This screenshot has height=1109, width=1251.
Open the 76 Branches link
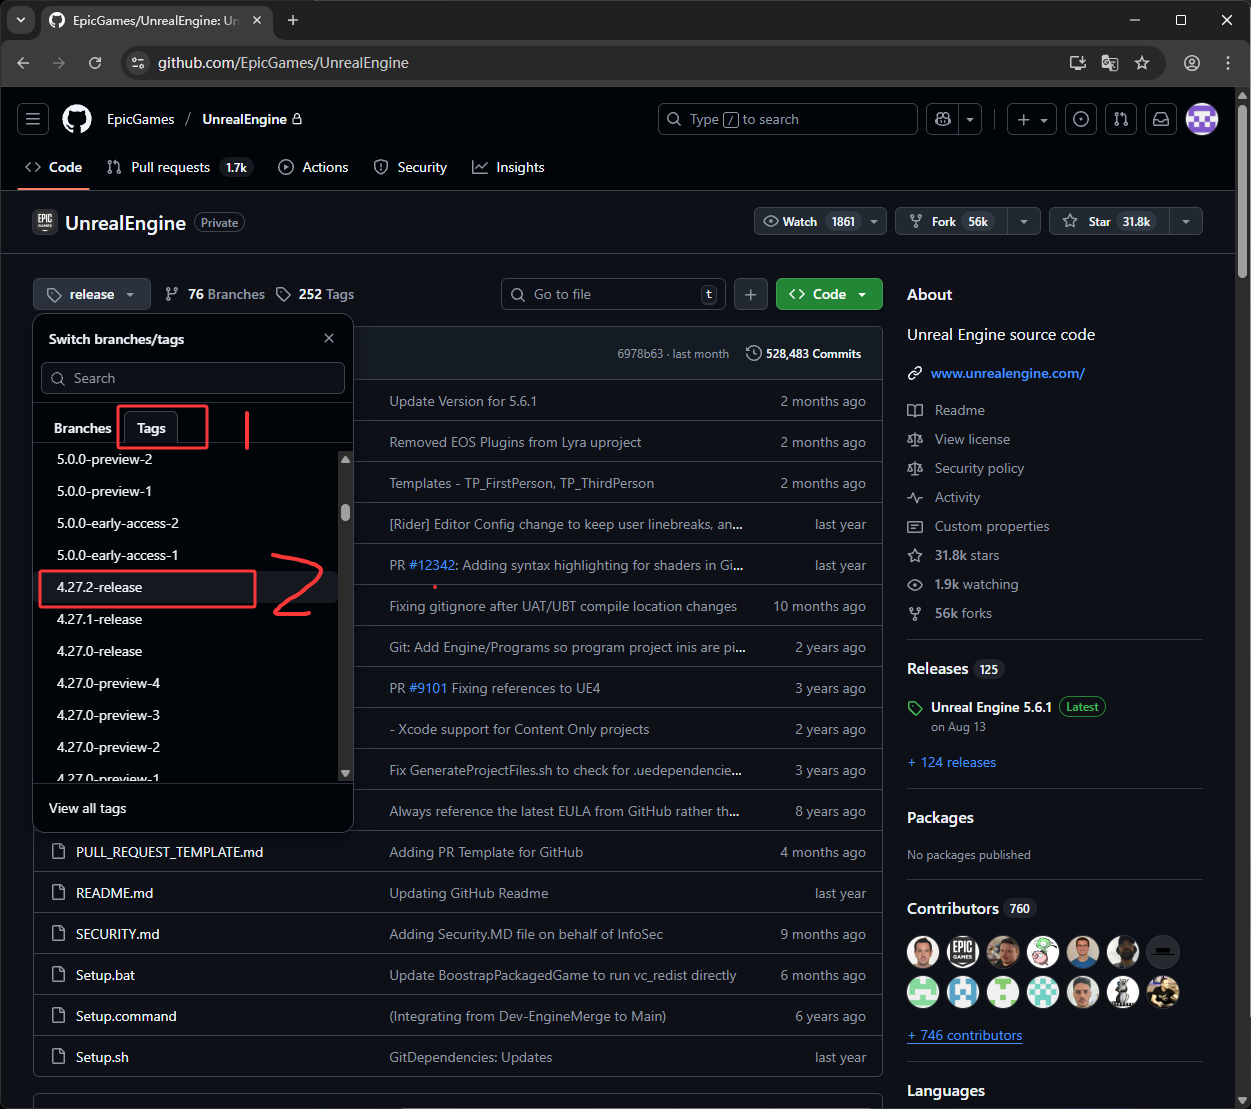coord(215,294)
